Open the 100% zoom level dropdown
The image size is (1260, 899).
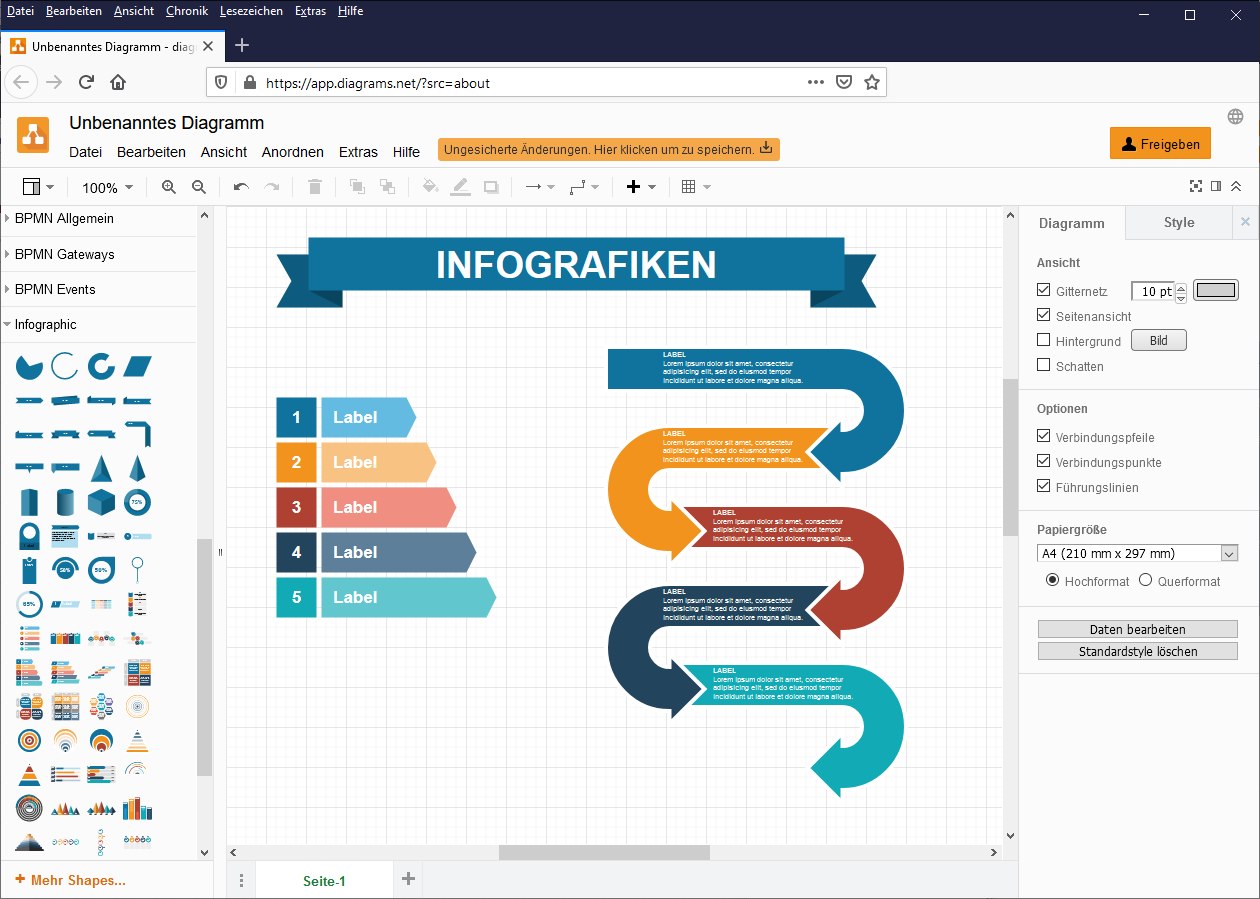coord(107,188)
